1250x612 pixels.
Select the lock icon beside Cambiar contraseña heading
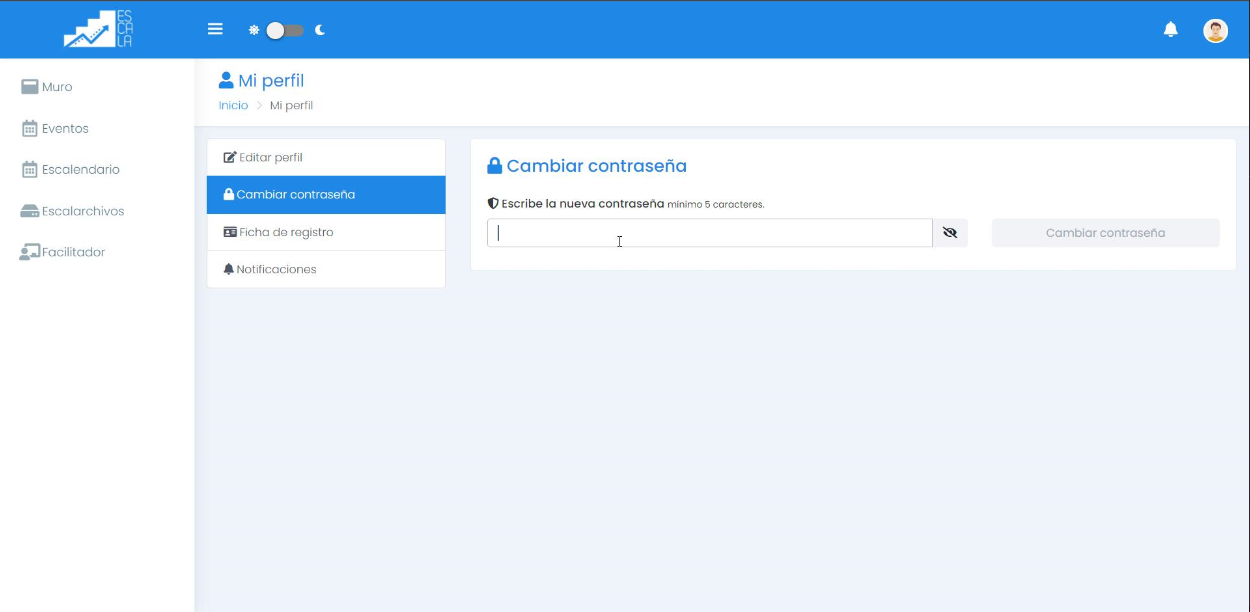click(495, 165)
